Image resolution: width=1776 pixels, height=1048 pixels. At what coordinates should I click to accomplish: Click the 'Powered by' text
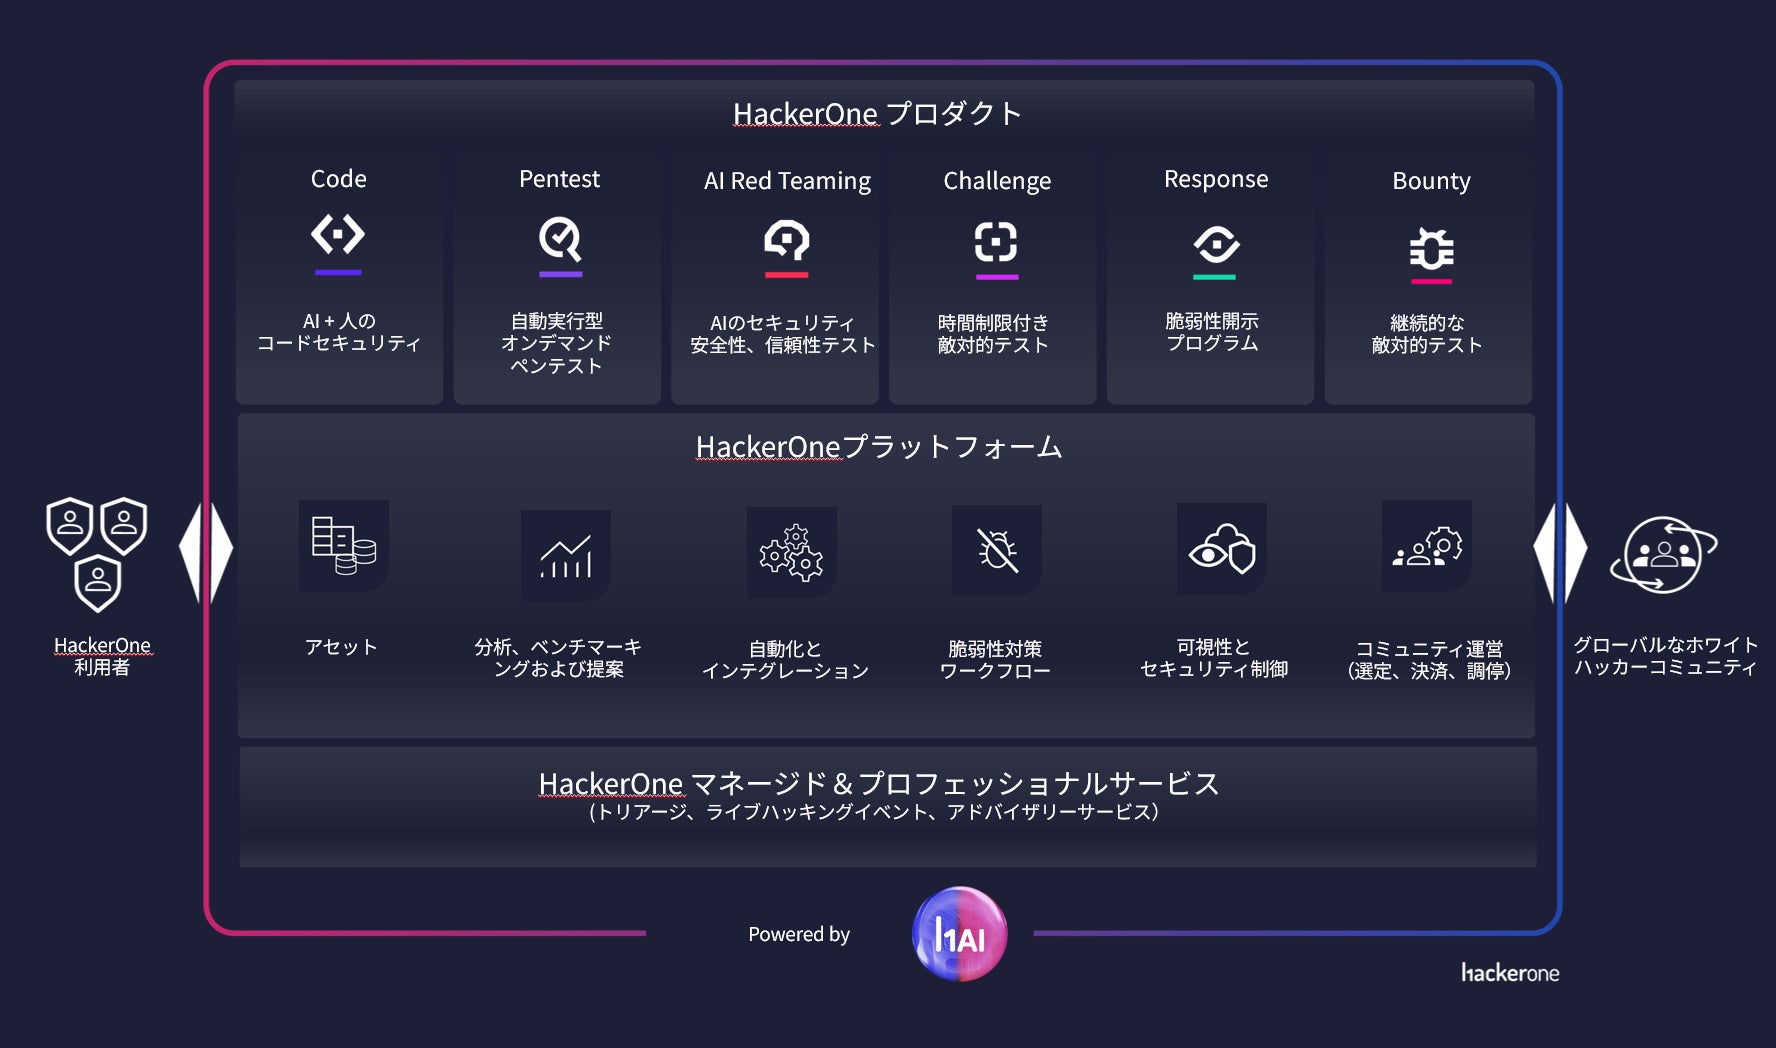tap(799, 934)
